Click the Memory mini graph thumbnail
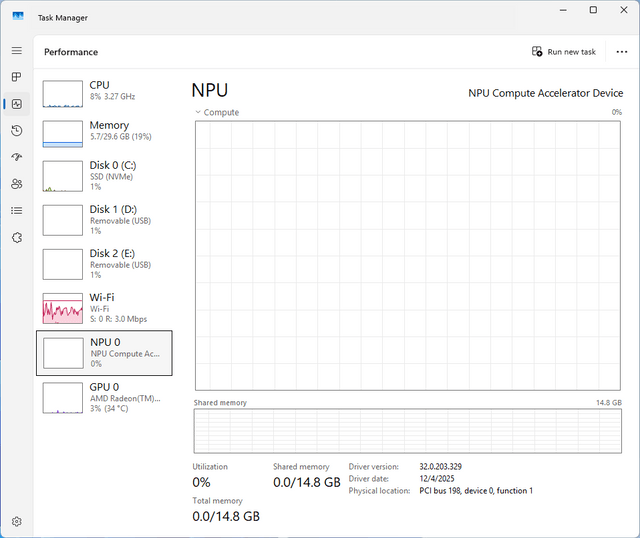This screenshot has height=538, width=640. [x=63, y=134]
